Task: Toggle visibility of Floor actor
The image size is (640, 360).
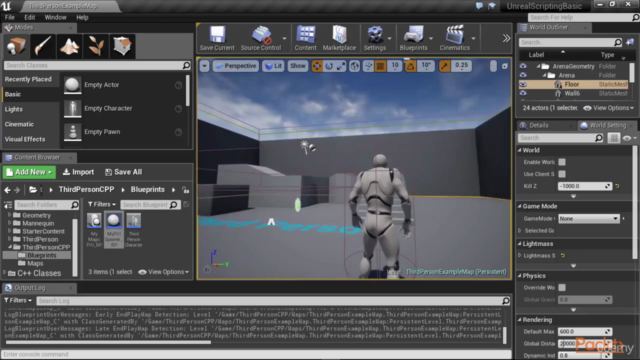Action: (x=523, y=84)
